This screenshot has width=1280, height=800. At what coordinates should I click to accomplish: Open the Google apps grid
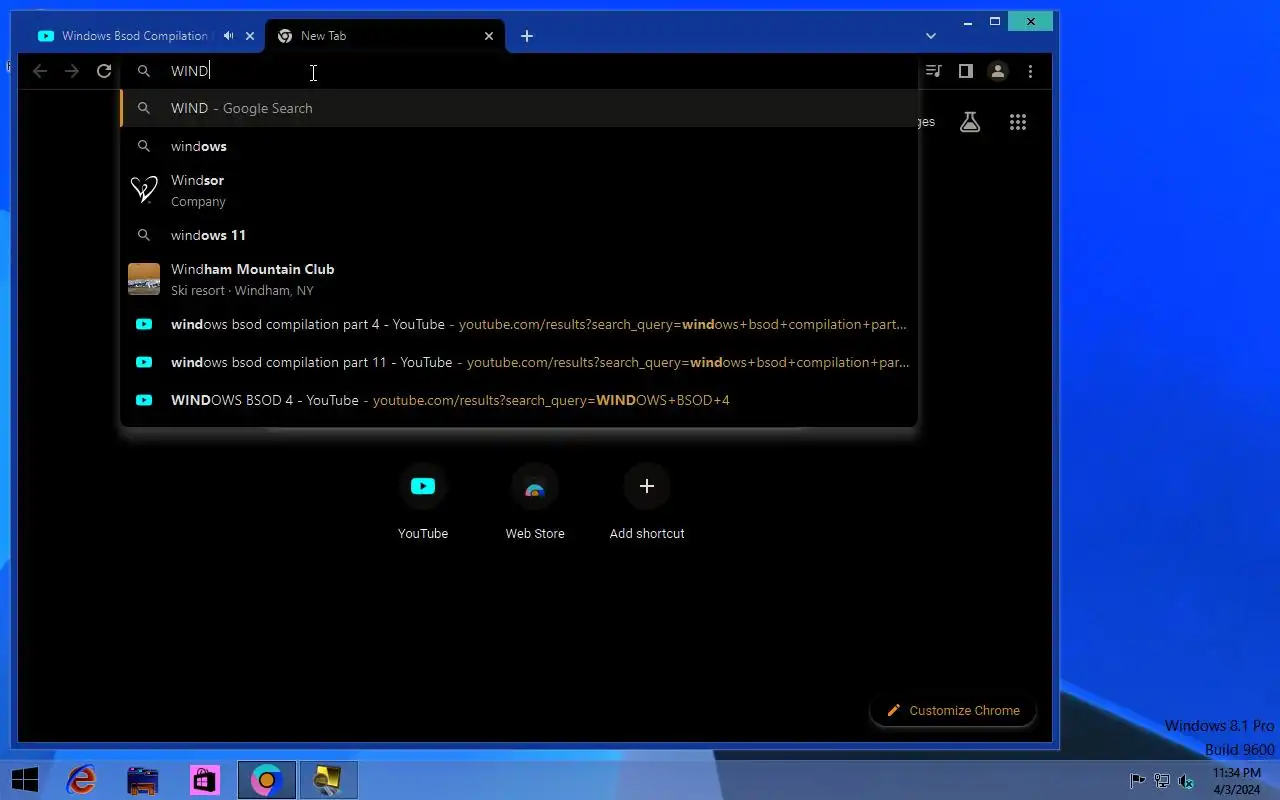tap(1018, 122)
